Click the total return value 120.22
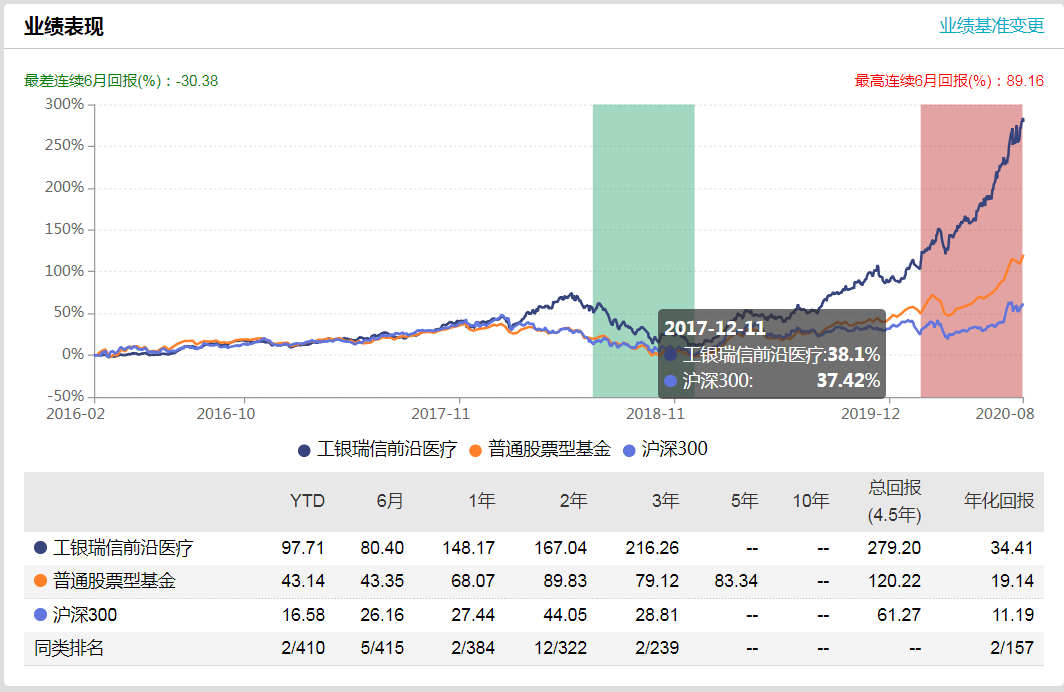1064x692 pixels. tap(894, 581)
